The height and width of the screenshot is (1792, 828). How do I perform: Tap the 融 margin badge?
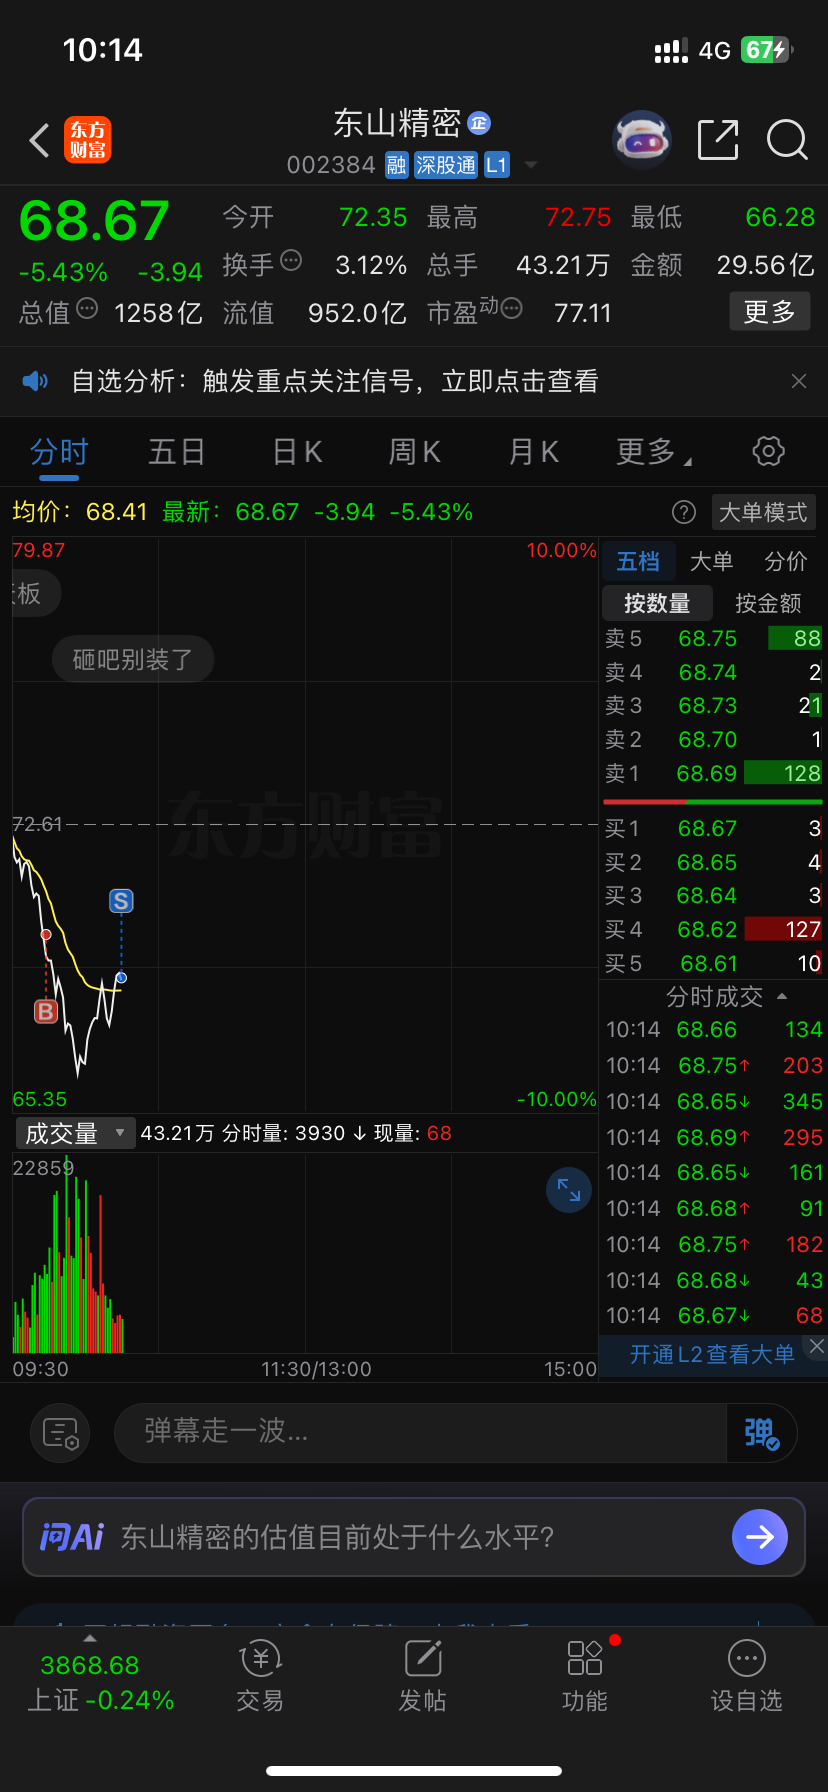tap(397, 165)
